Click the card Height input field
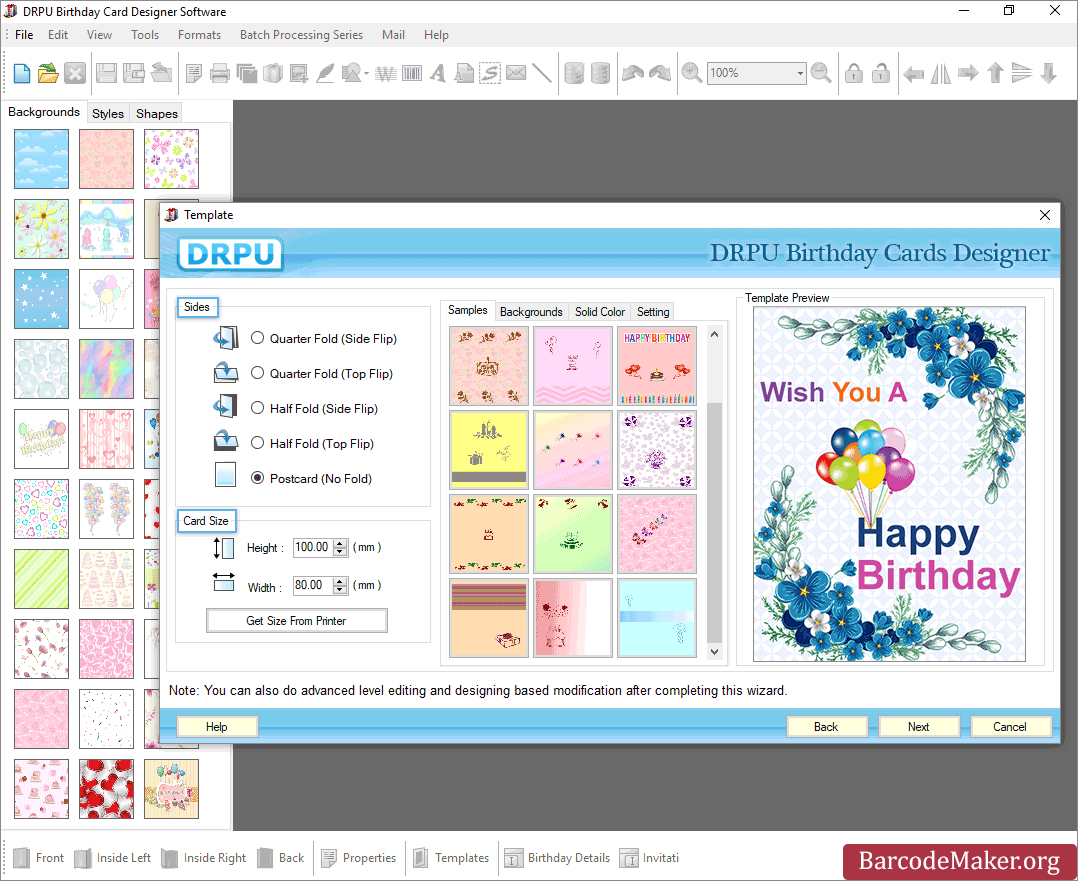The height and width of the screenshot is (881, 1078). click(313, 547)
